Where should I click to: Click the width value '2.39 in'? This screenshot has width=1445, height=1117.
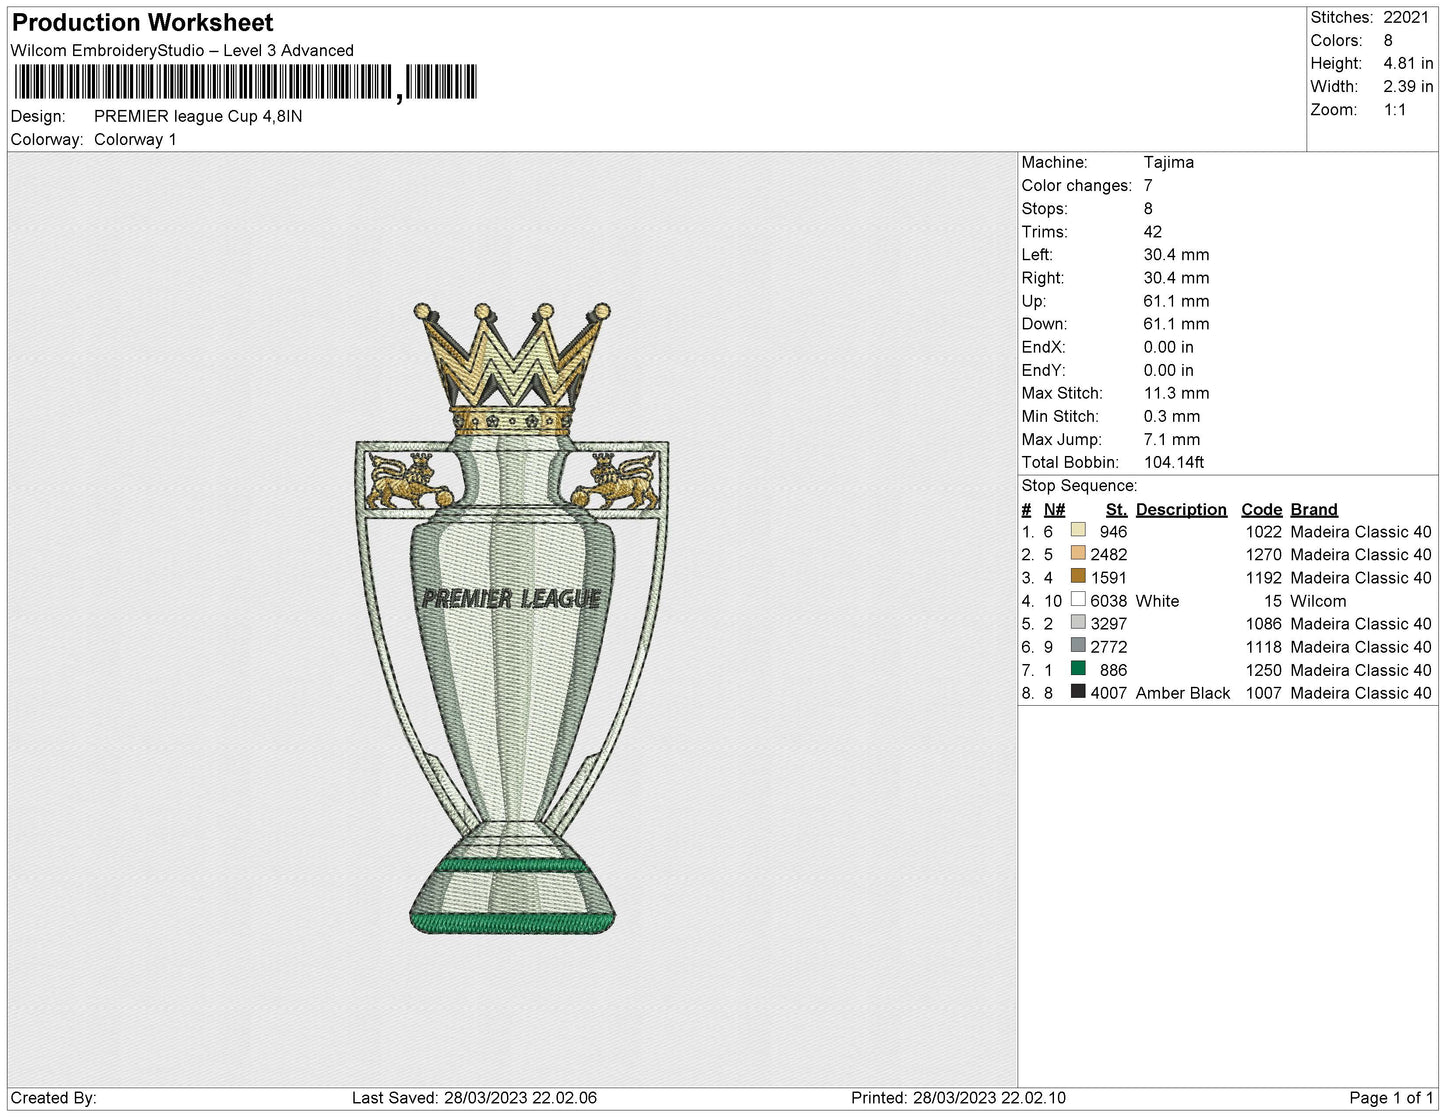1408,87
